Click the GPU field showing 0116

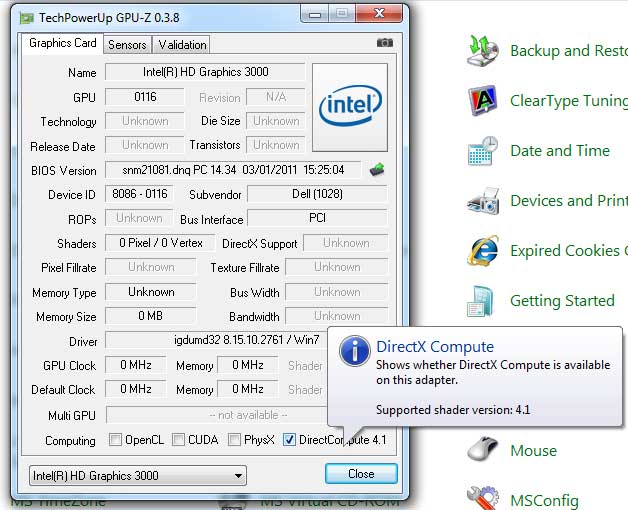(145, 97)
